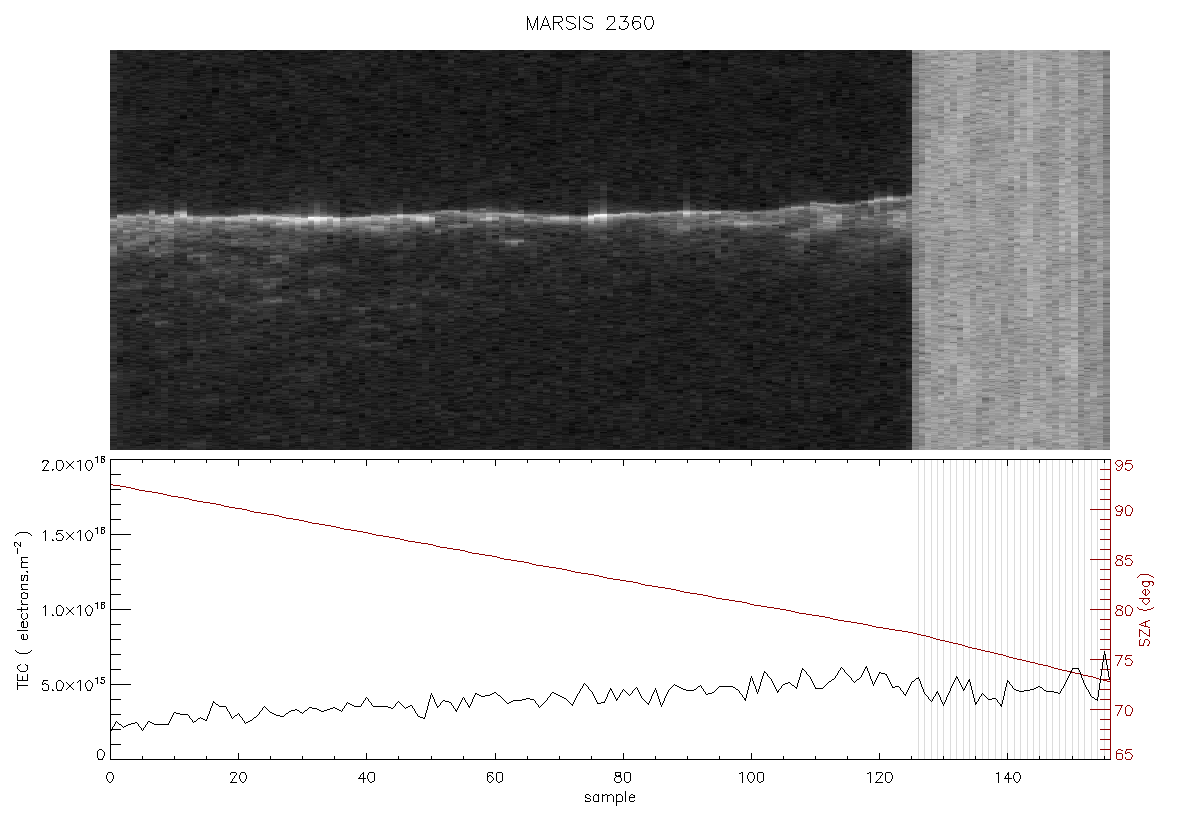Click x-axis tick label 140
The image size is (1180, 830).
1007,777
